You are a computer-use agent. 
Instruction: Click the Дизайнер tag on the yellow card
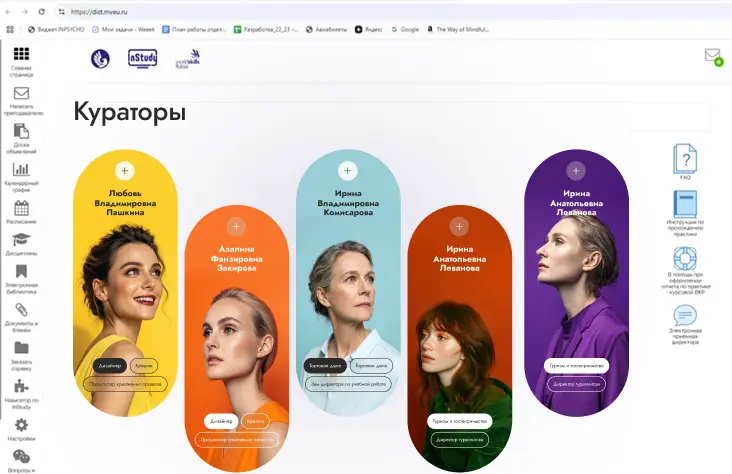click(x=110, y=366)
